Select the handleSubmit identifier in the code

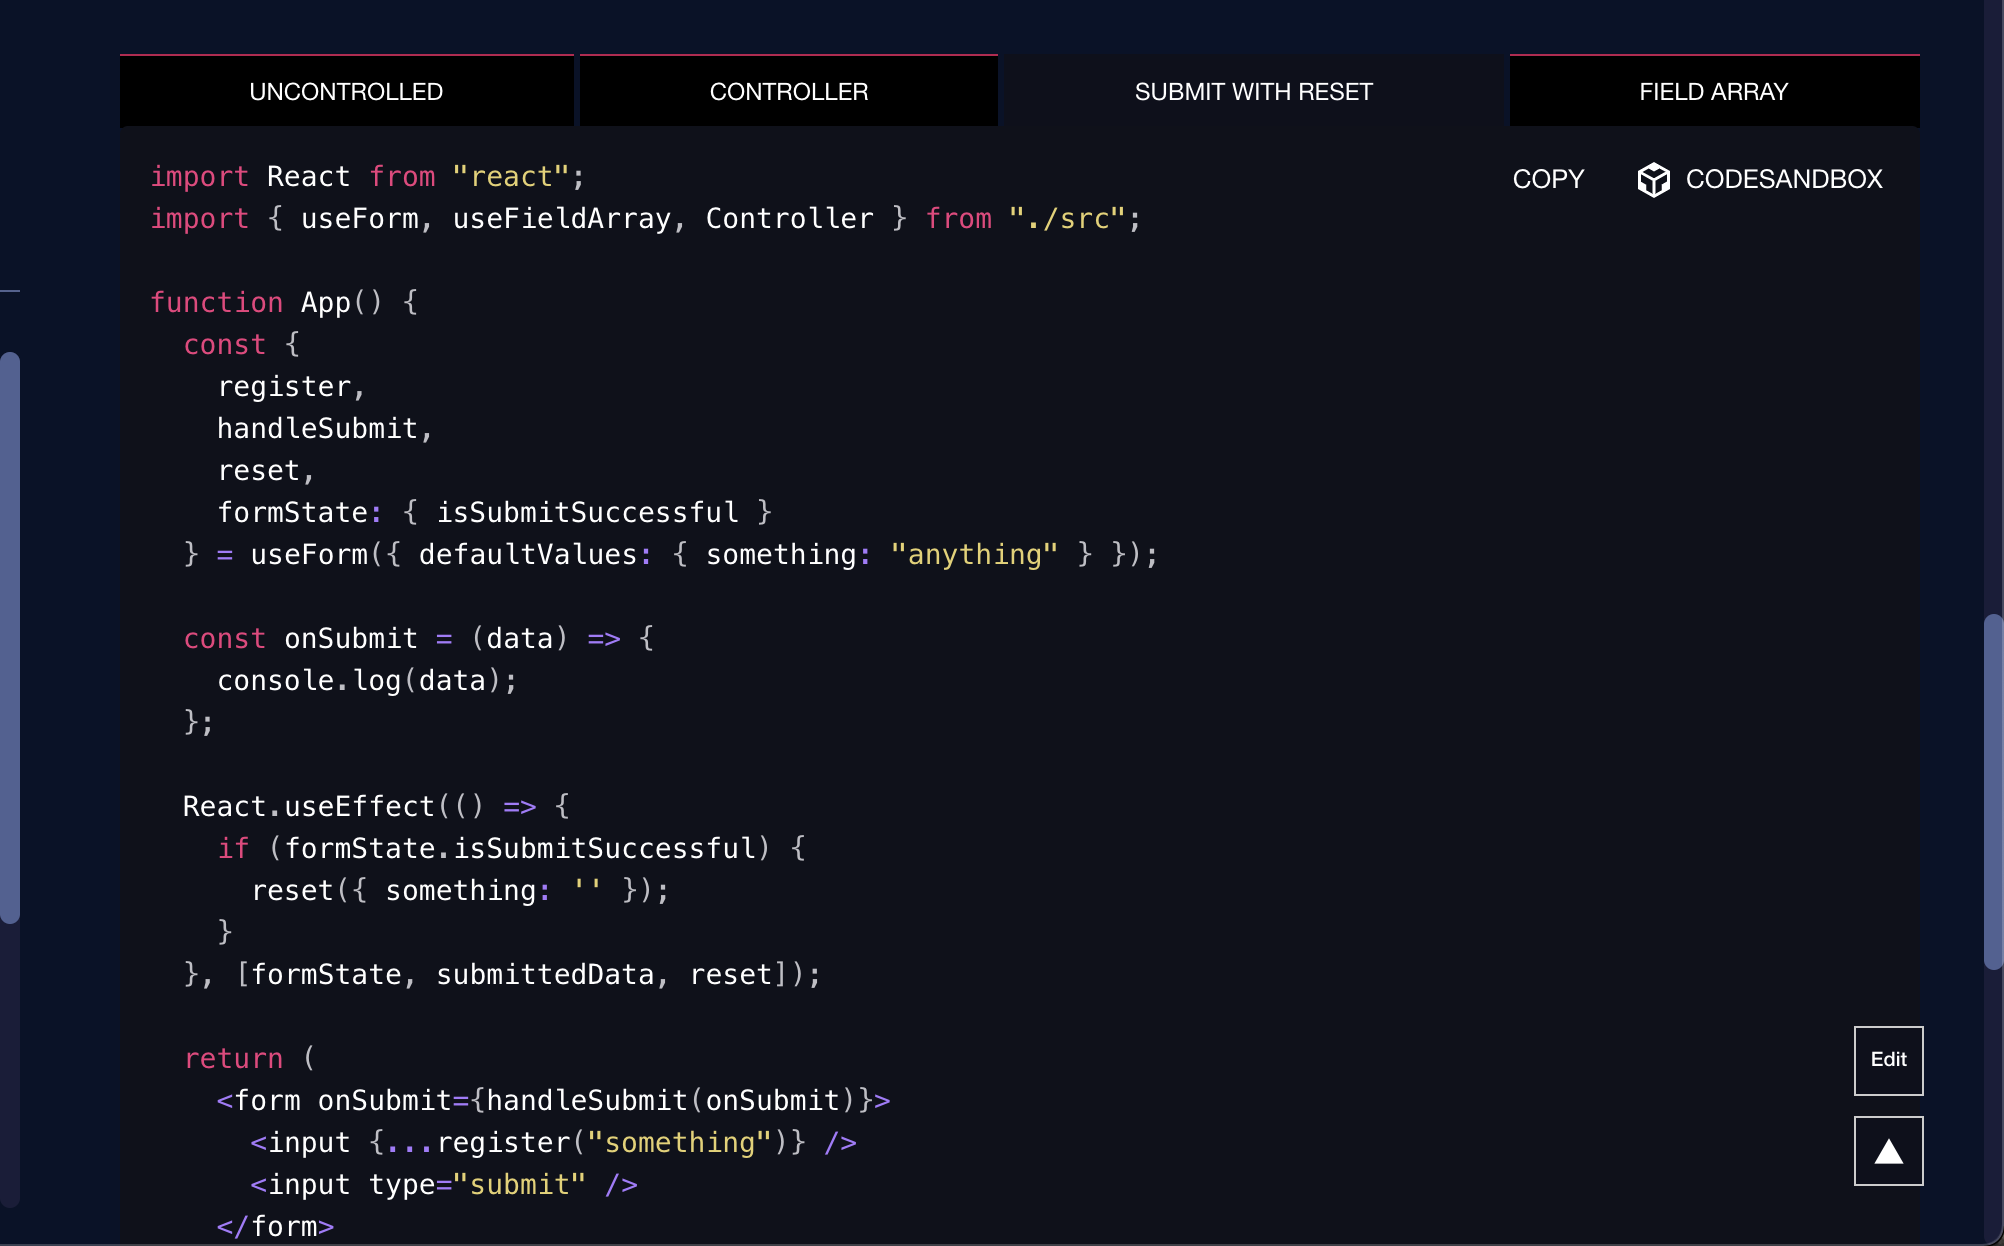320,428
